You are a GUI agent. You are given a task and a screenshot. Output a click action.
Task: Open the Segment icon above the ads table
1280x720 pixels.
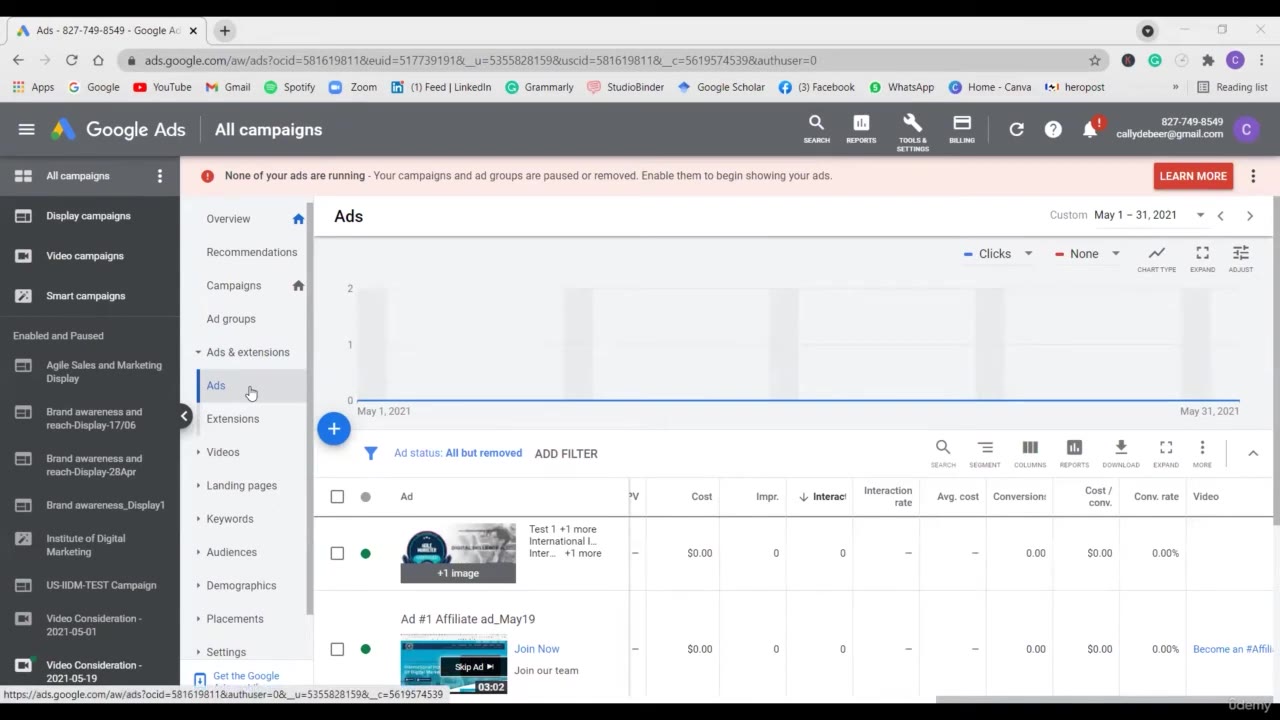985,452
